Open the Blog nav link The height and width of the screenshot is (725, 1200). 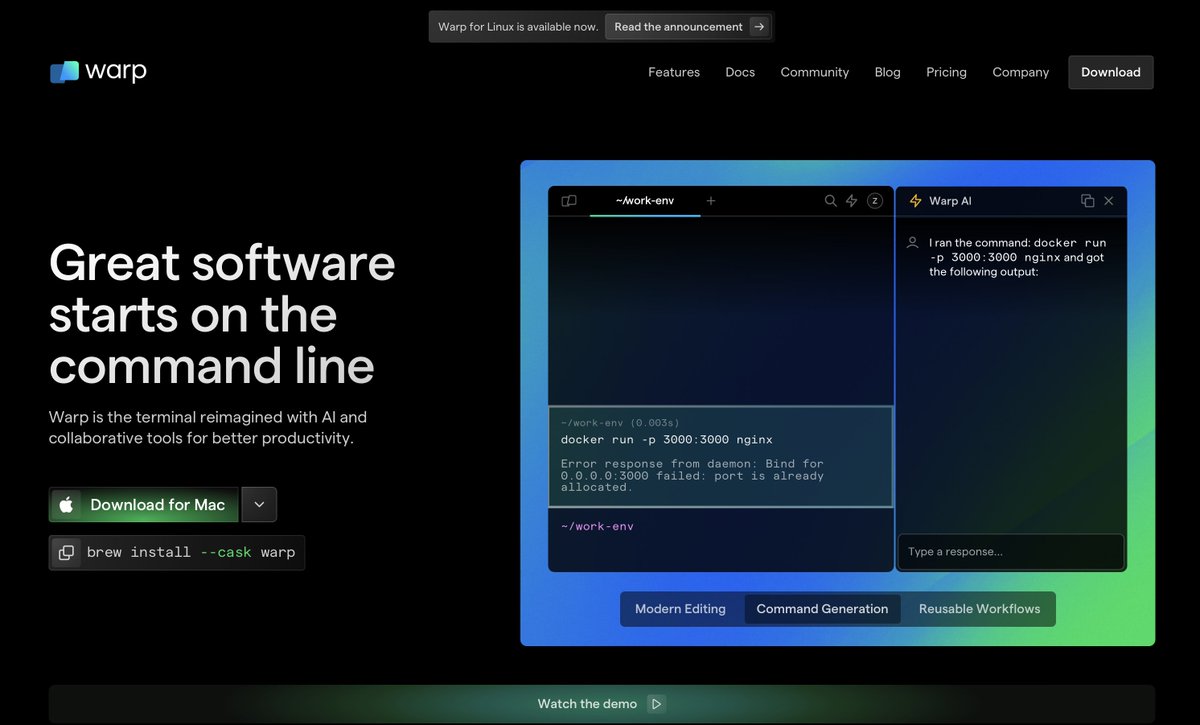click(888, 72)
